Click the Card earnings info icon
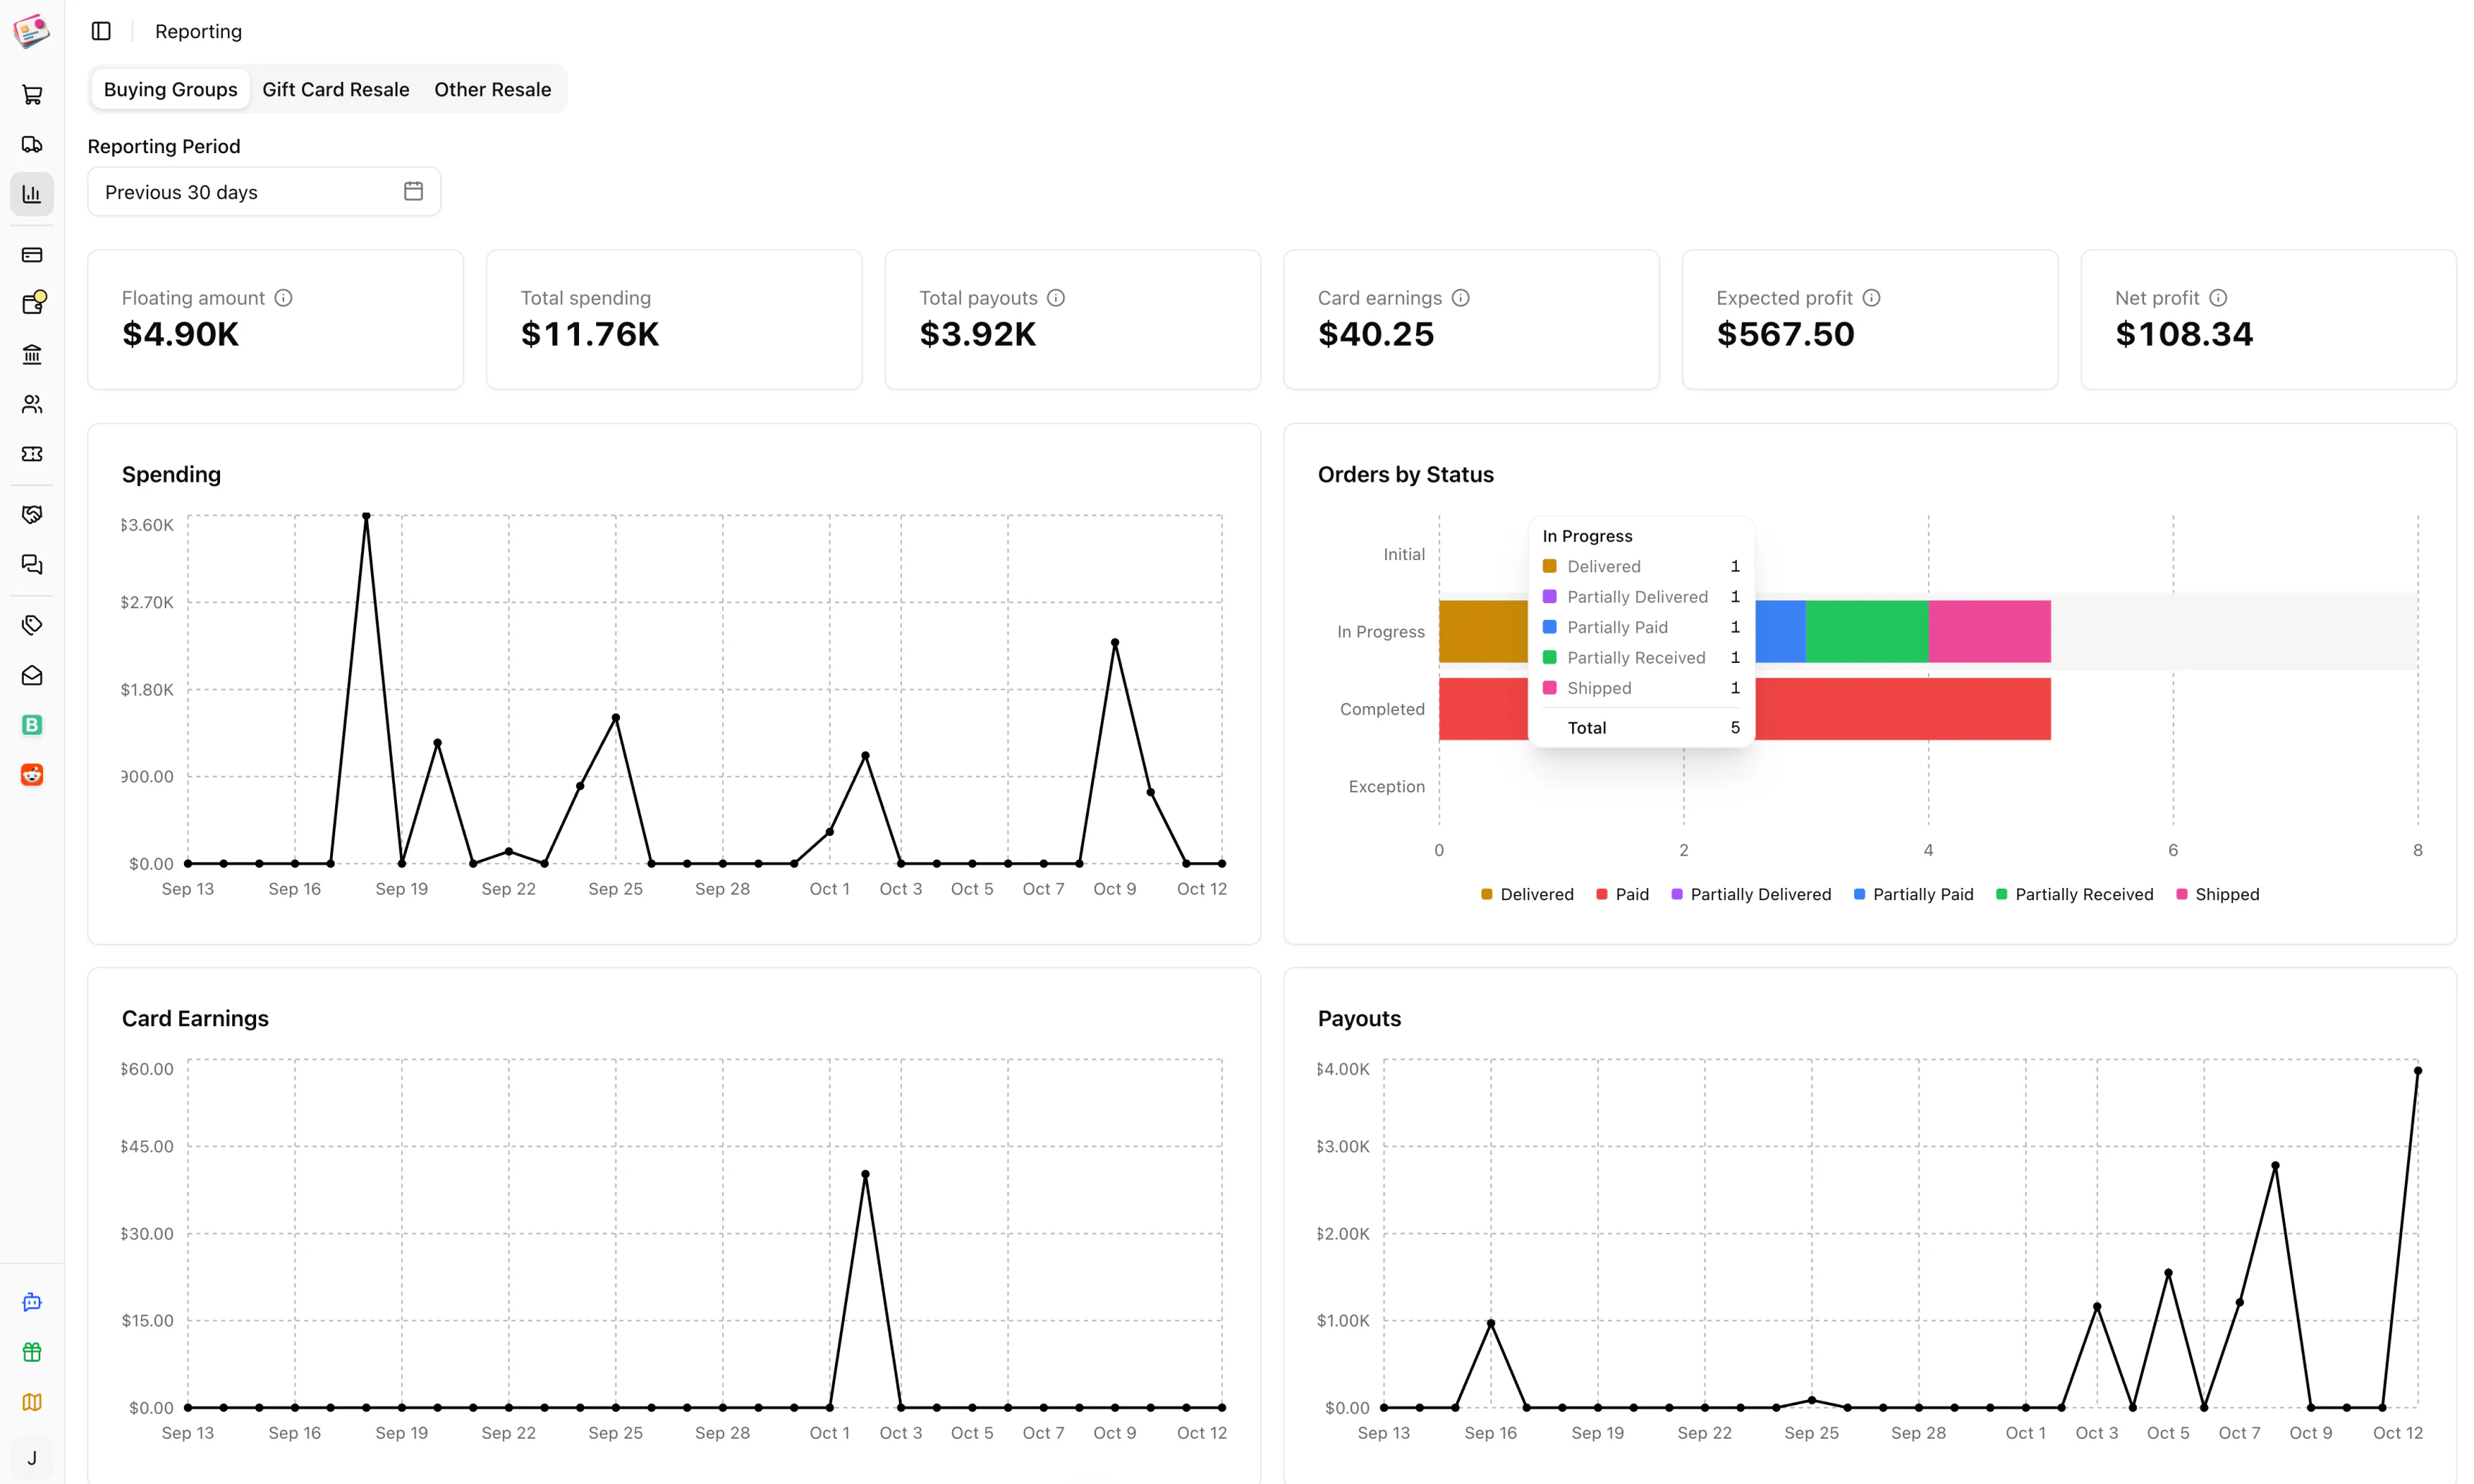 pyautogui.click(x=1461, y=298)
